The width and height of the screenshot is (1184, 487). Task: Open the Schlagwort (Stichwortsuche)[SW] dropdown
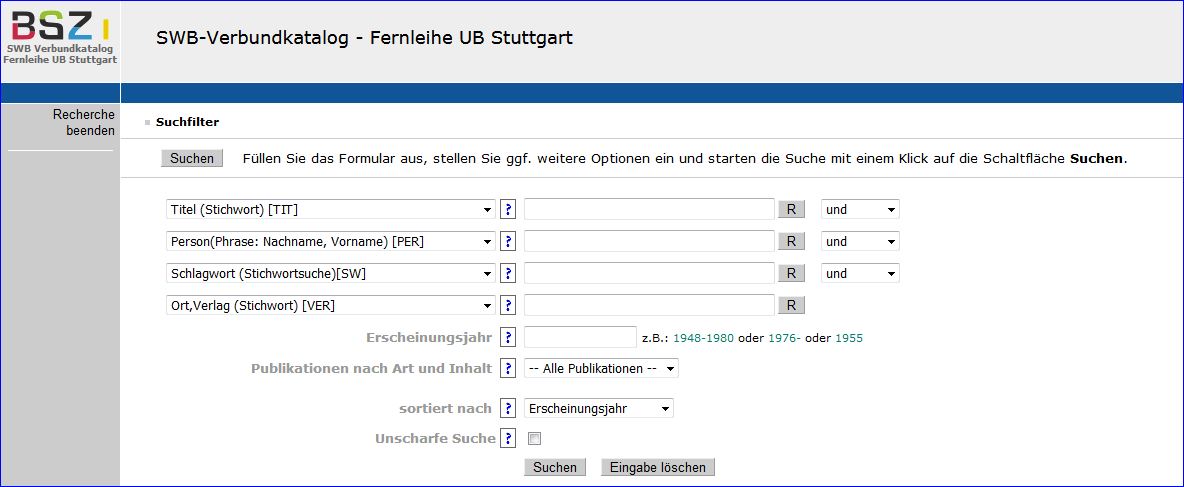click(331, 273)
